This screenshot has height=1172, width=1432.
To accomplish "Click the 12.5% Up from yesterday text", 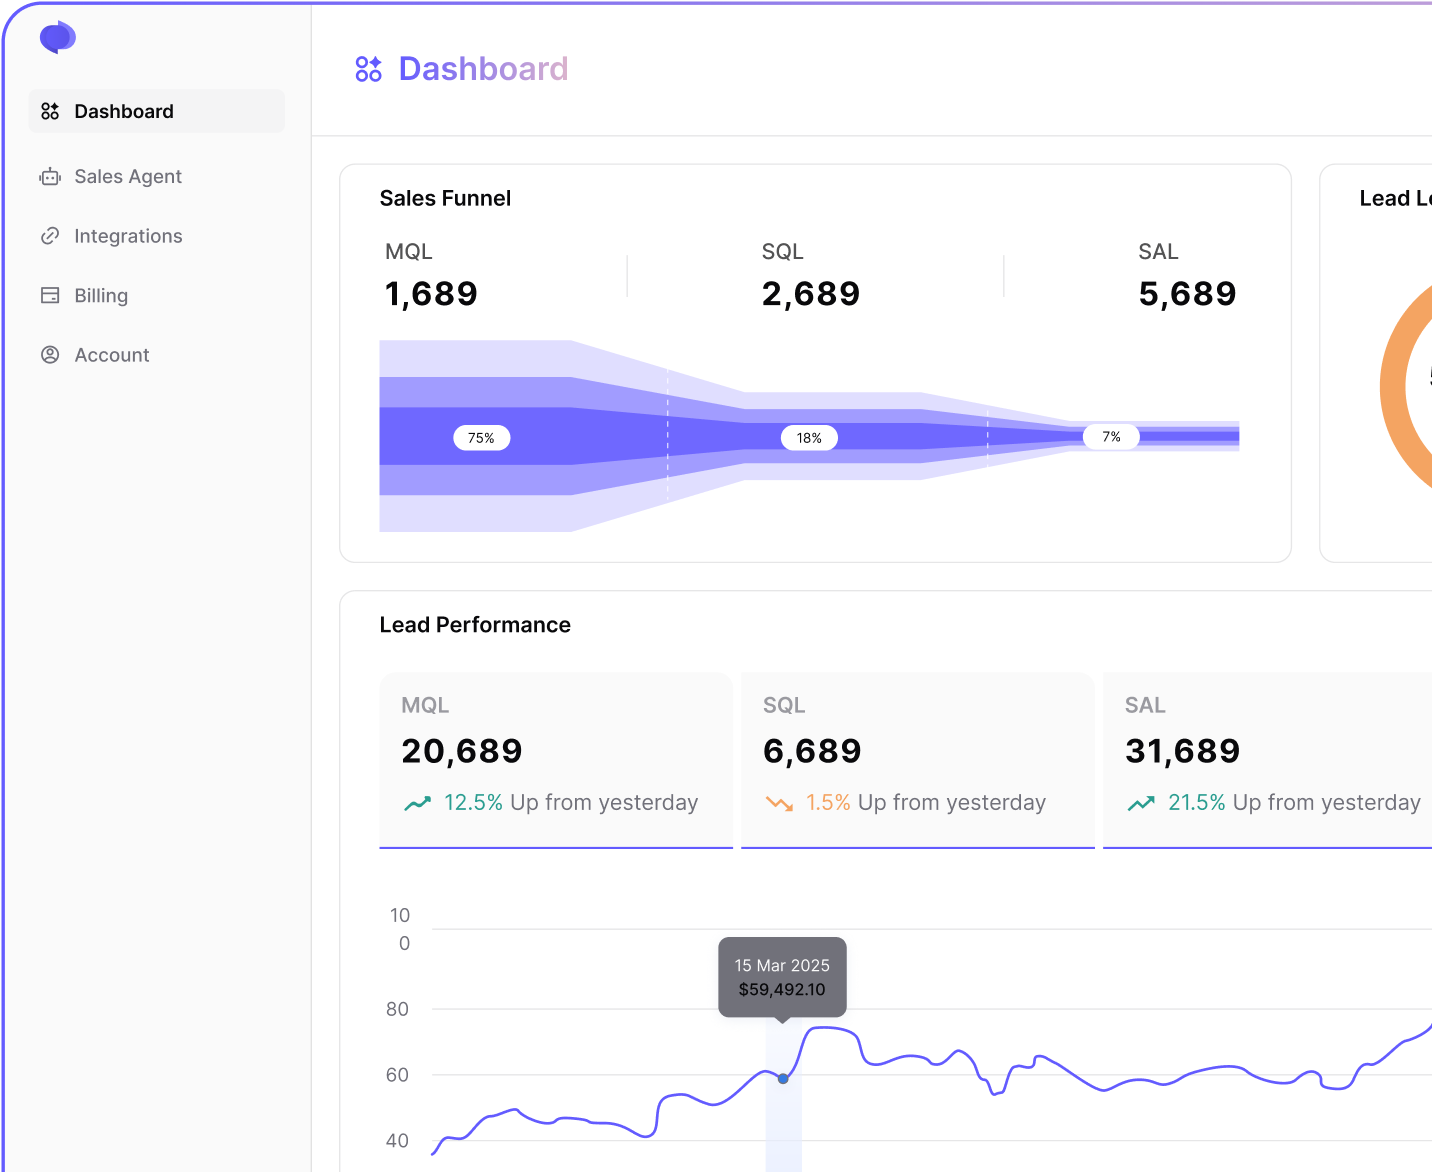I will 571,803.
